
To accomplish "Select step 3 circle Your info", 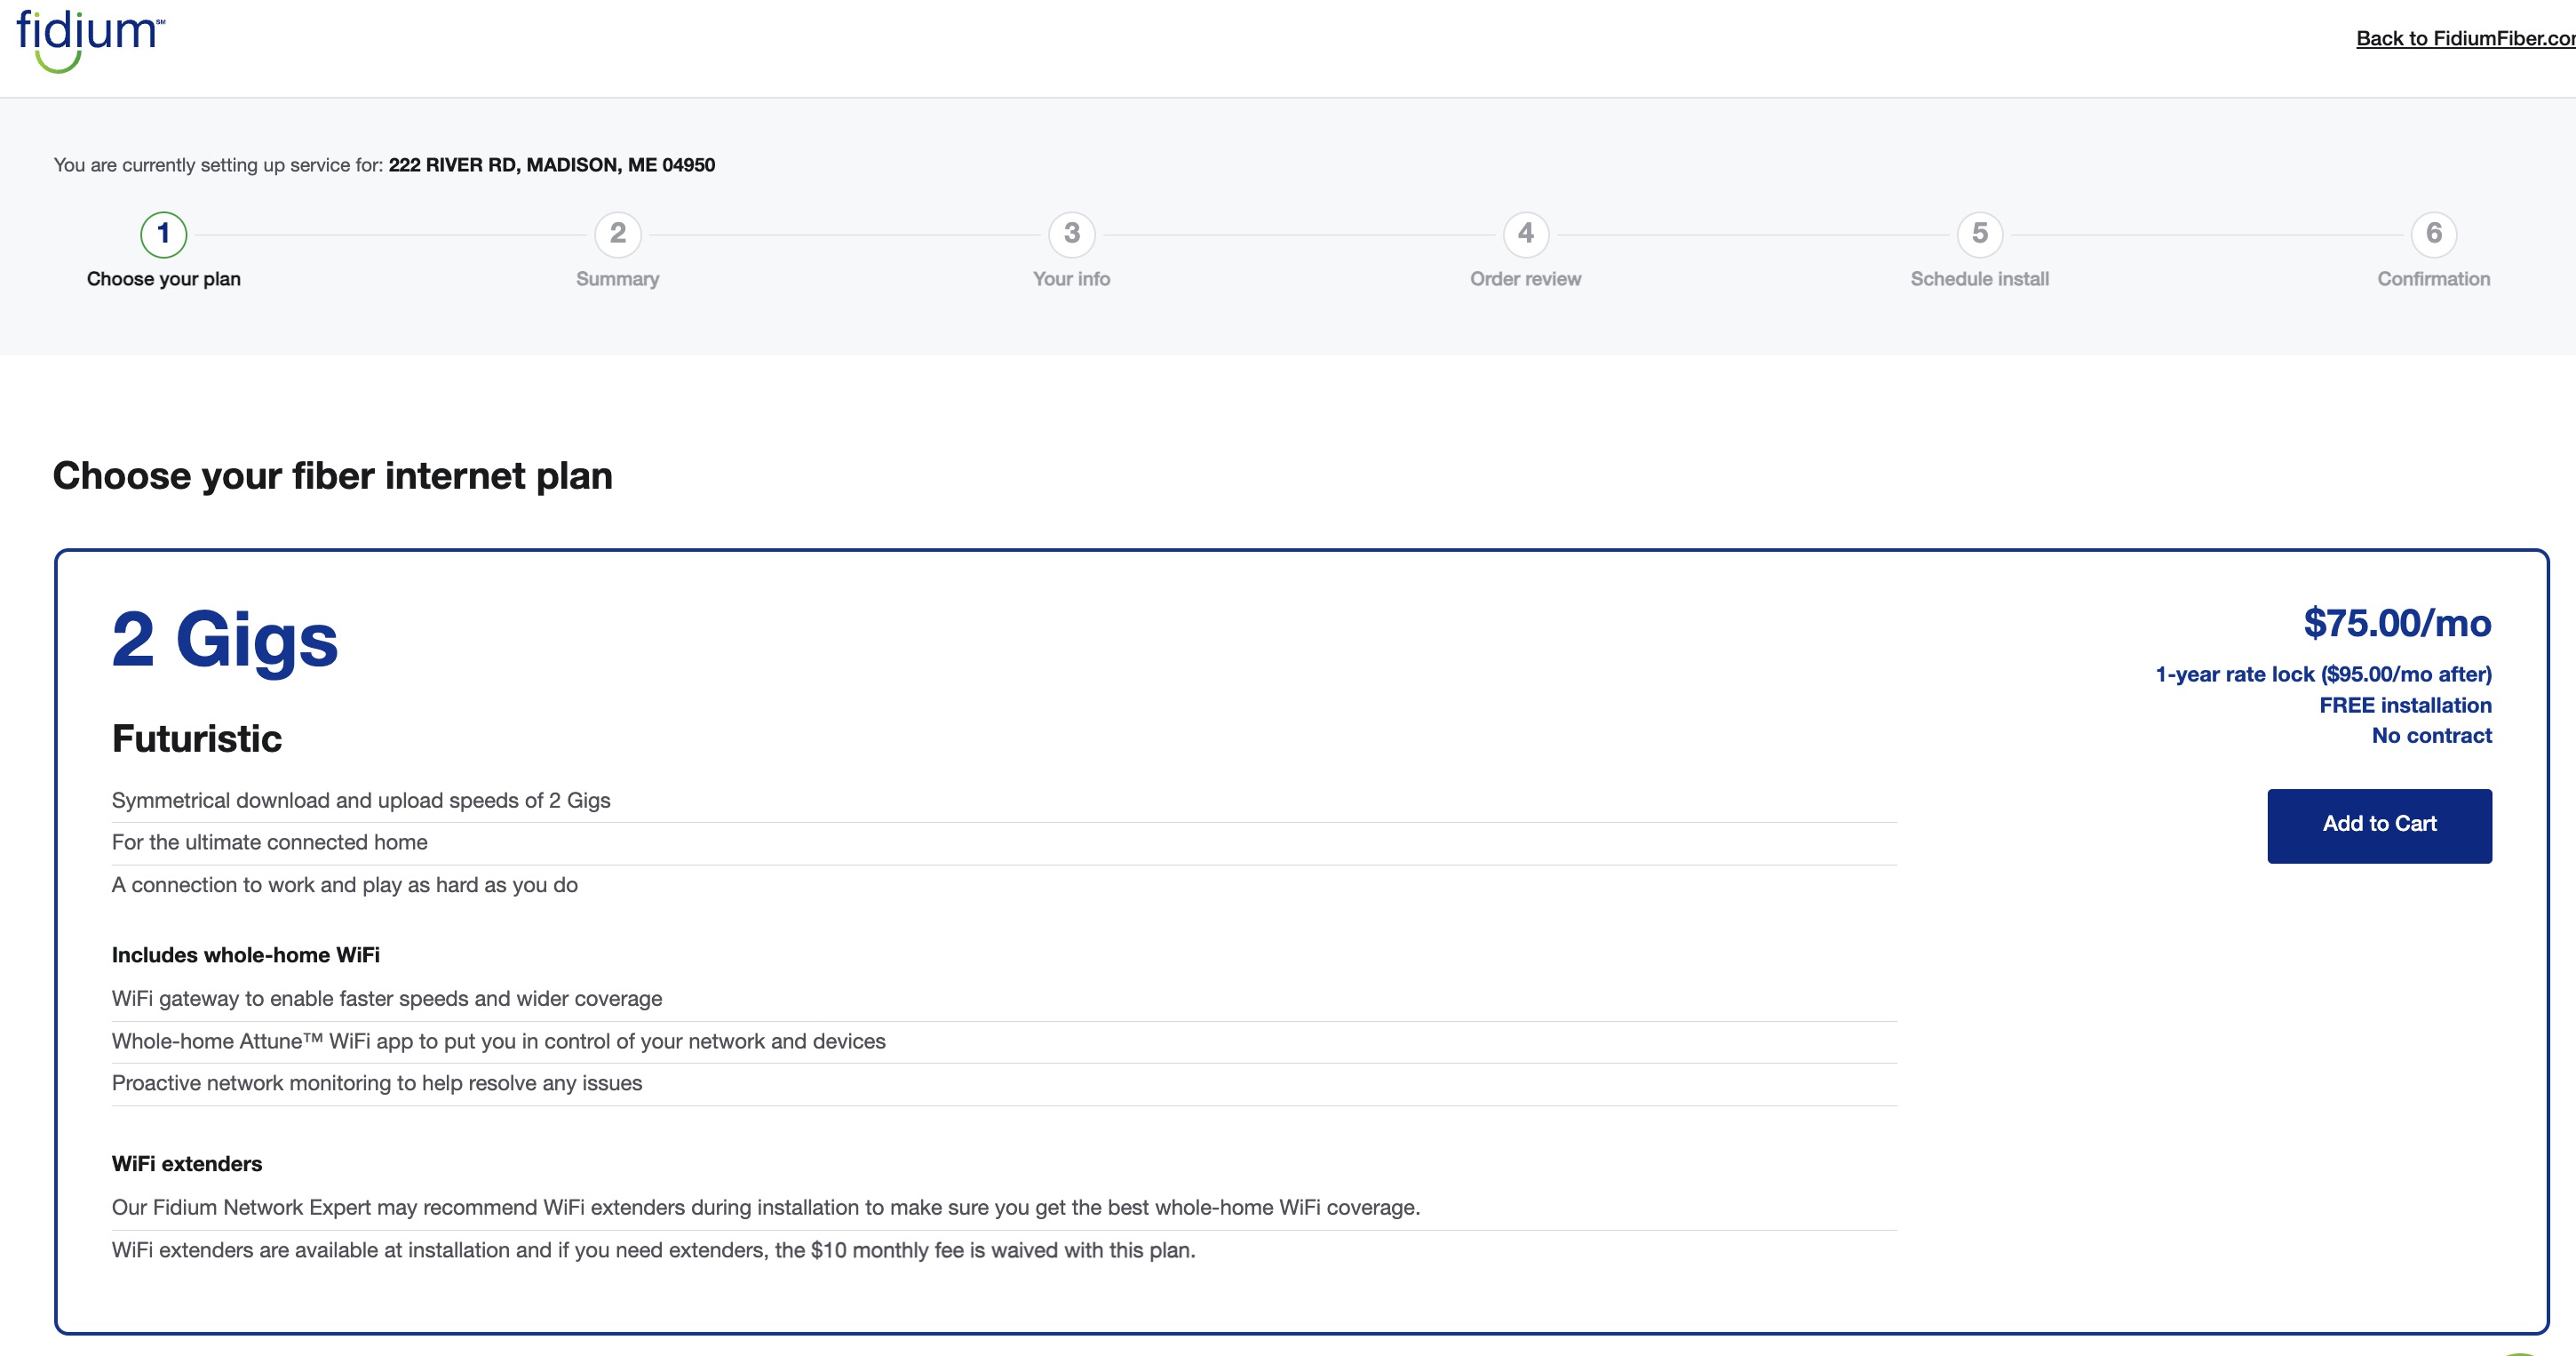I will click(1072, 234).
